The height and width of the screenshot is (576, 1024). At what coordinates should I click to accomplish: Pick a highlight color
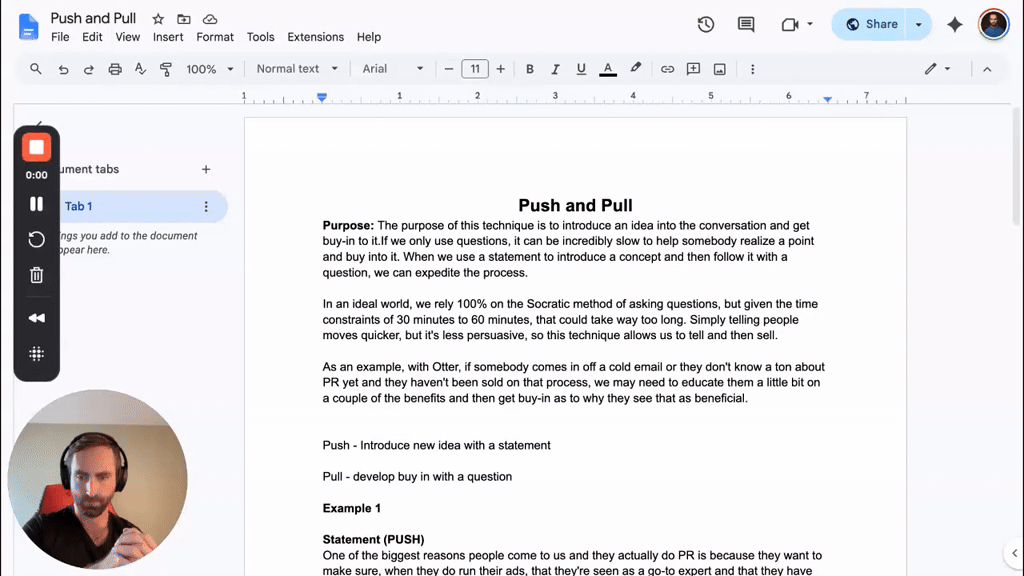(x=635, y=69)
